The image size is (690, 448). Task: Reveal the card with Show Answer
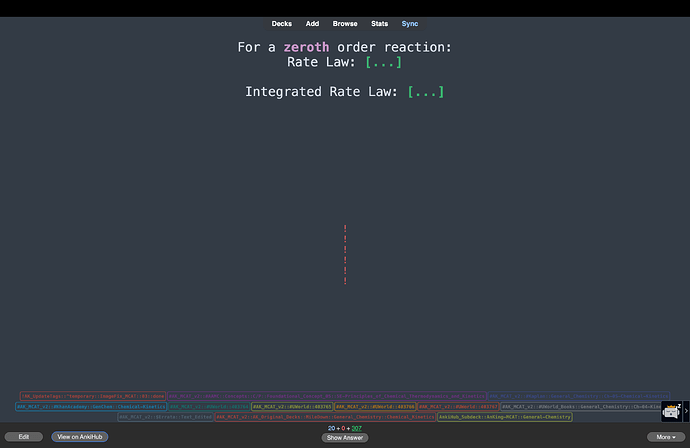point(345,437)
